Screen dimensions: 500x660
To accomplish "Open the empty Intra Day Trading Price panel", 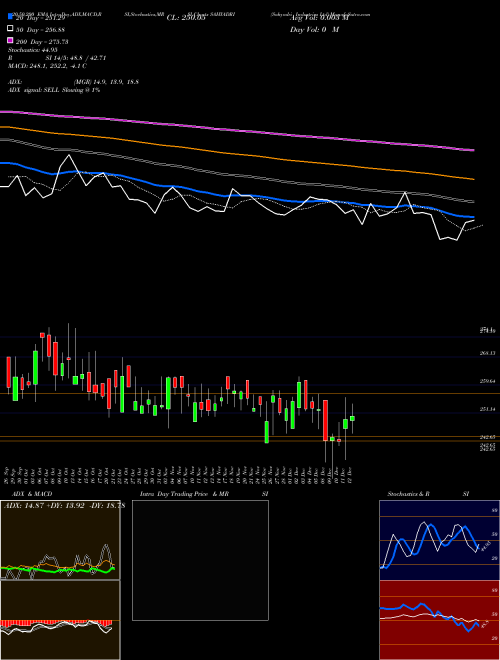I will click(x=200, y=560).
